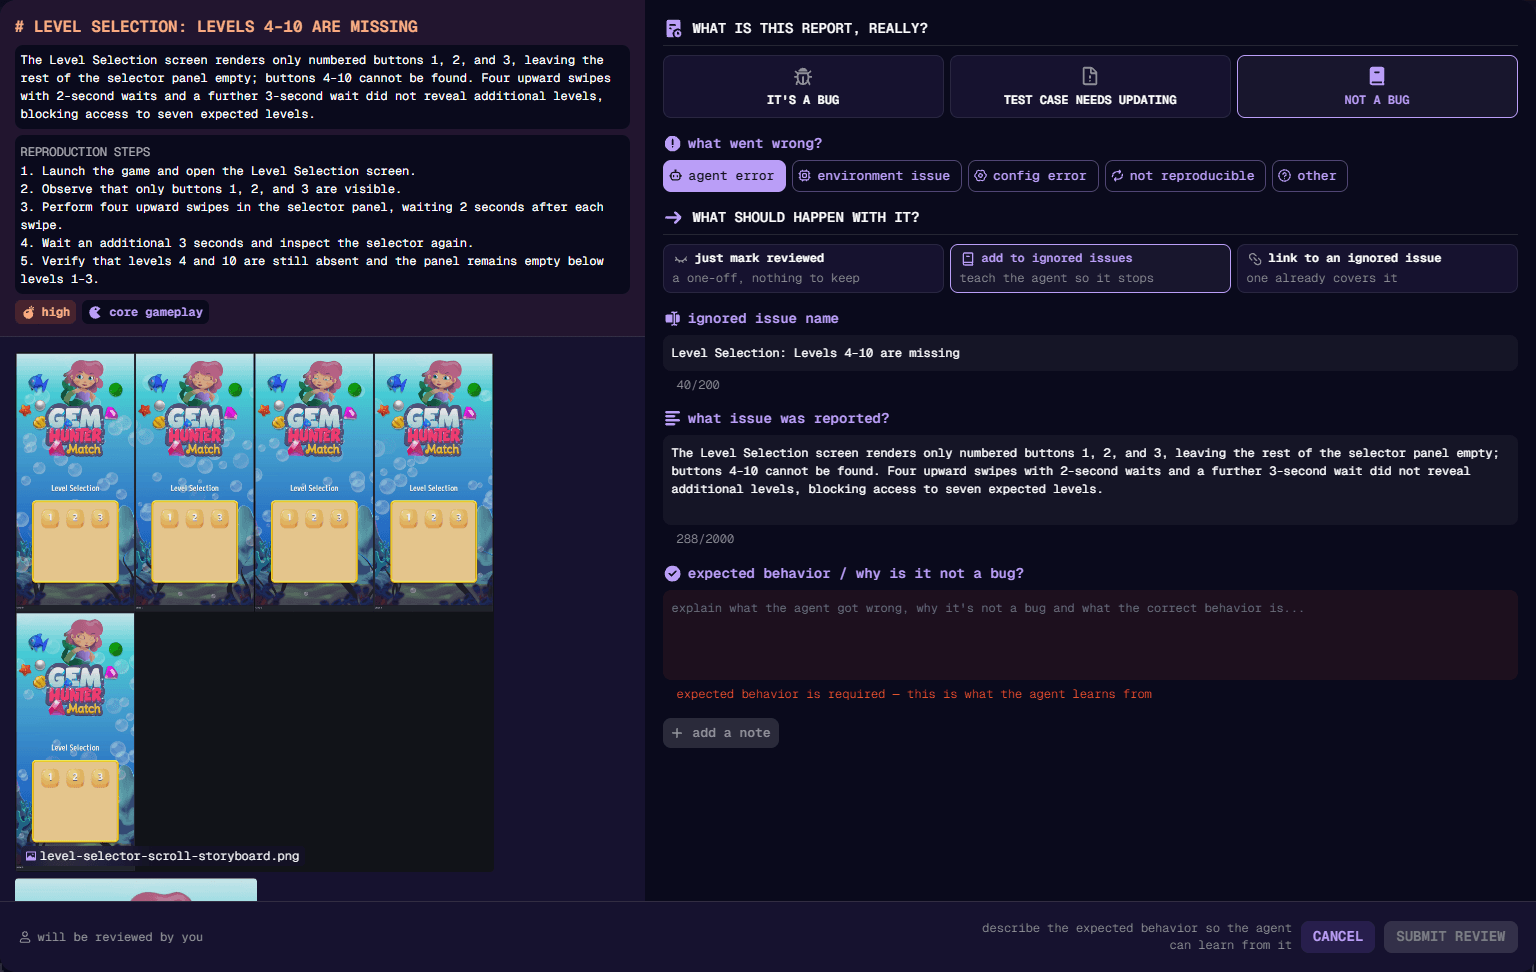The width and height of the screenshot is (1536, 972).
Task: Choose "just mark reviewed" action
Action: coord(803,268)
